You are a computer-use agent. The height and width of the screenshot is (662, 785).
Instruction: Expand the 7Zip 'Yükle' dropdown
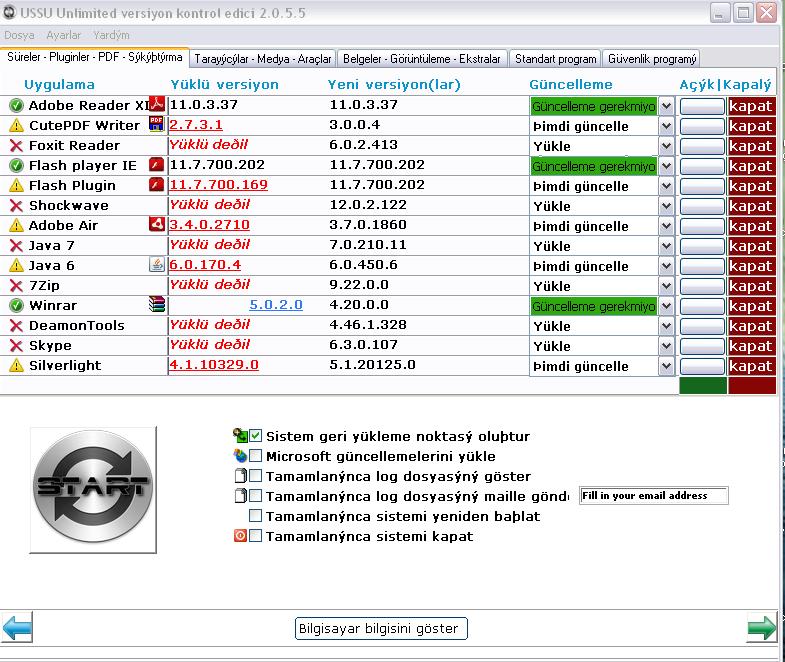click(666, 286)
